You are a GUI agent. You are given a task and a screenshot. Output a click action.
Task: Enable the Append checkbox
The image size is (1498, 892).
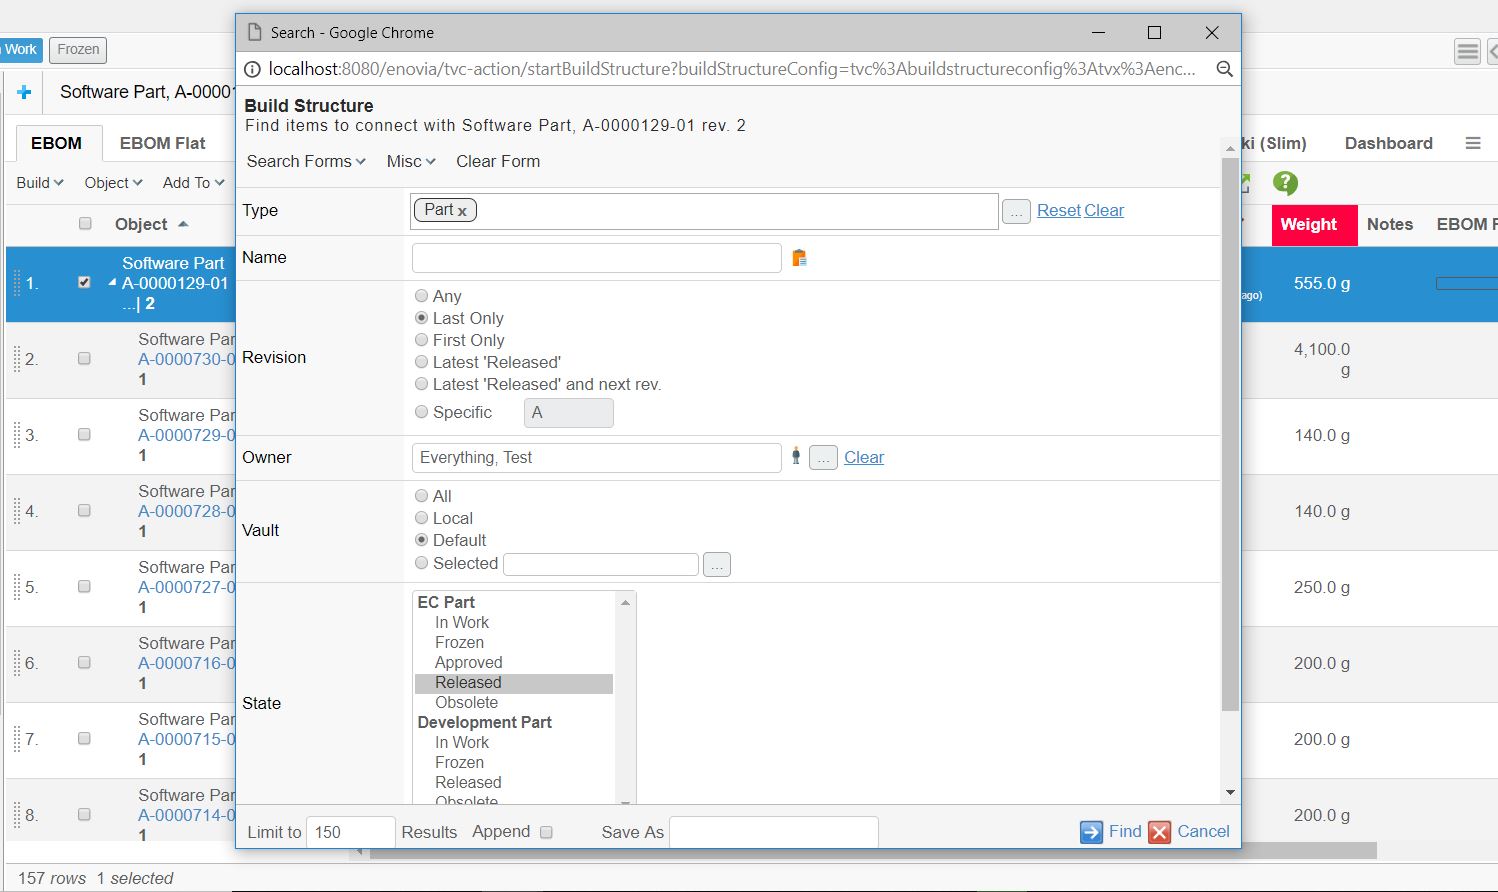click(546, 832)
